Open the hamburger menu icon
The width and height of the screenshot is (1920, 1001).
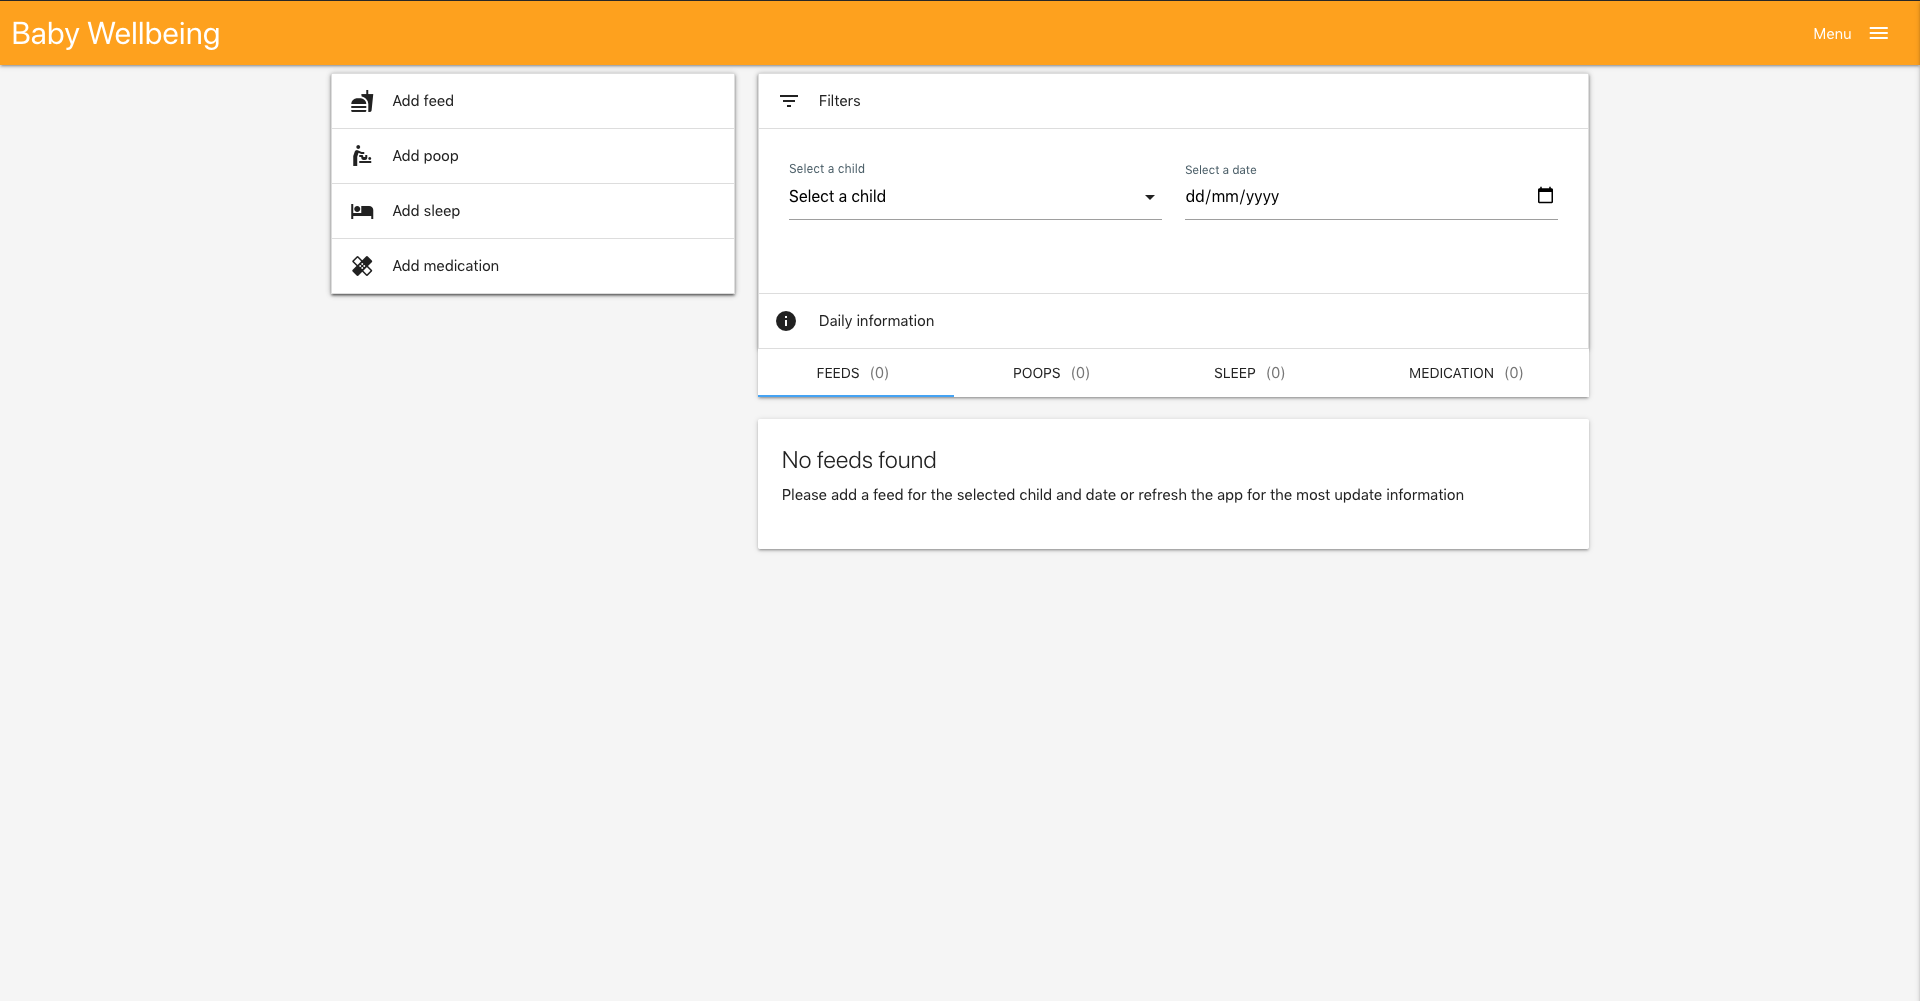pos(1879,34)
